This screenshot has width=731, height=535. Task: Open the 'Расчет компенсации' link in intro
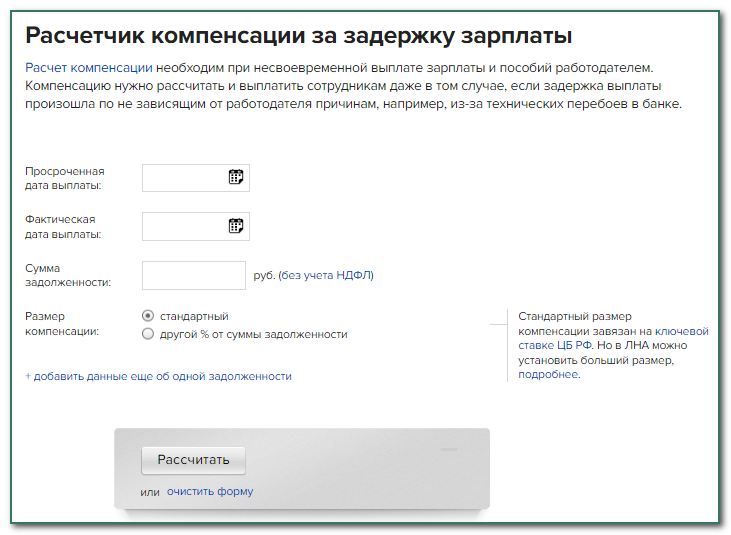(88, 68)
